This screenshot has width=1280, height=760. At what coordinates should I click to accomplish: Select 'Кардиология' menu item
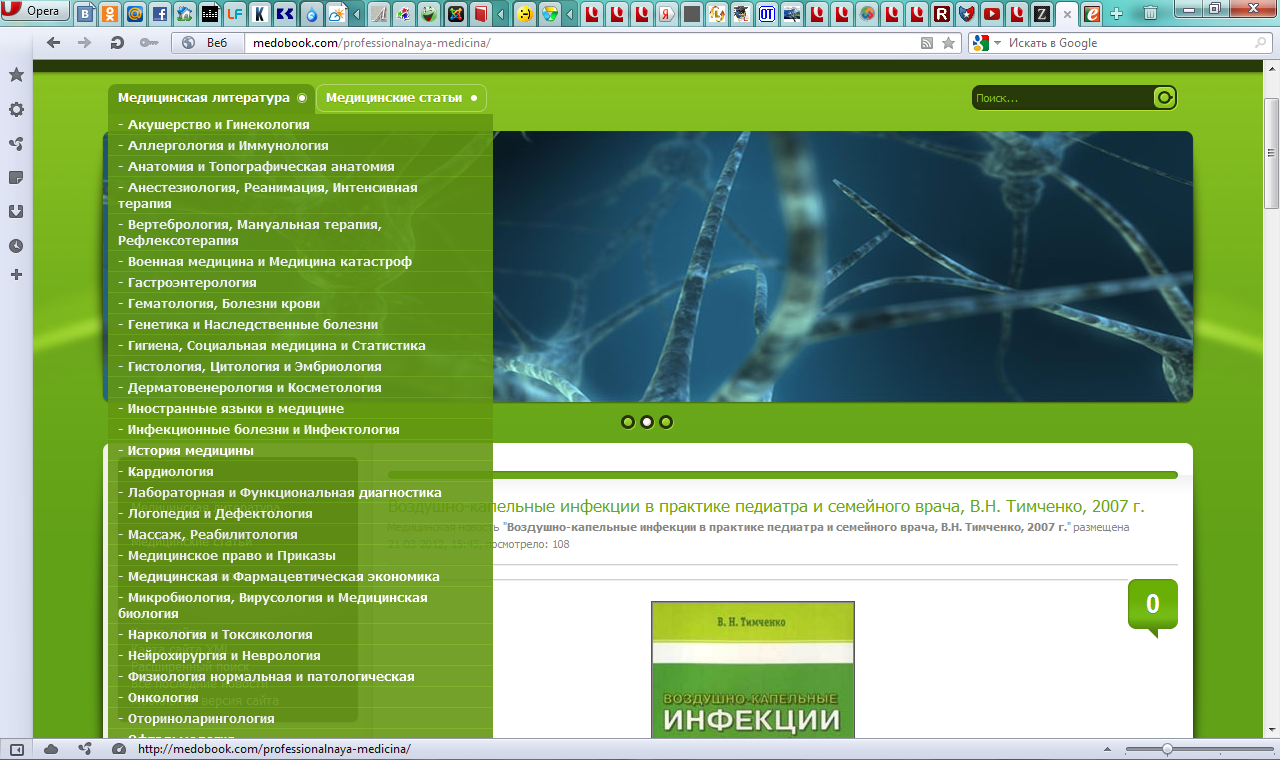(x=300, y=472)
